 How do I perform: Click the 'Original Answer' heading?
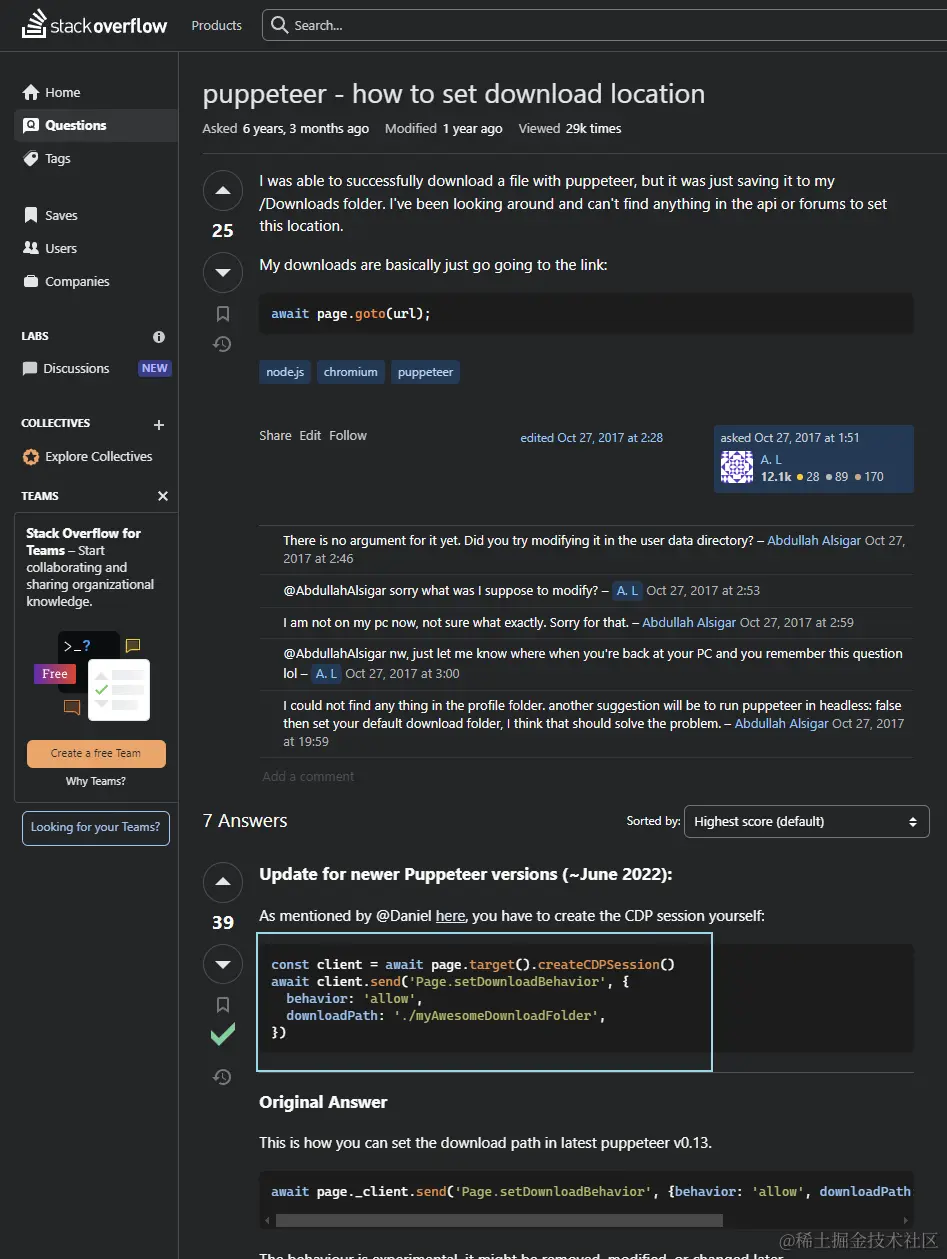coord(323,1102)
